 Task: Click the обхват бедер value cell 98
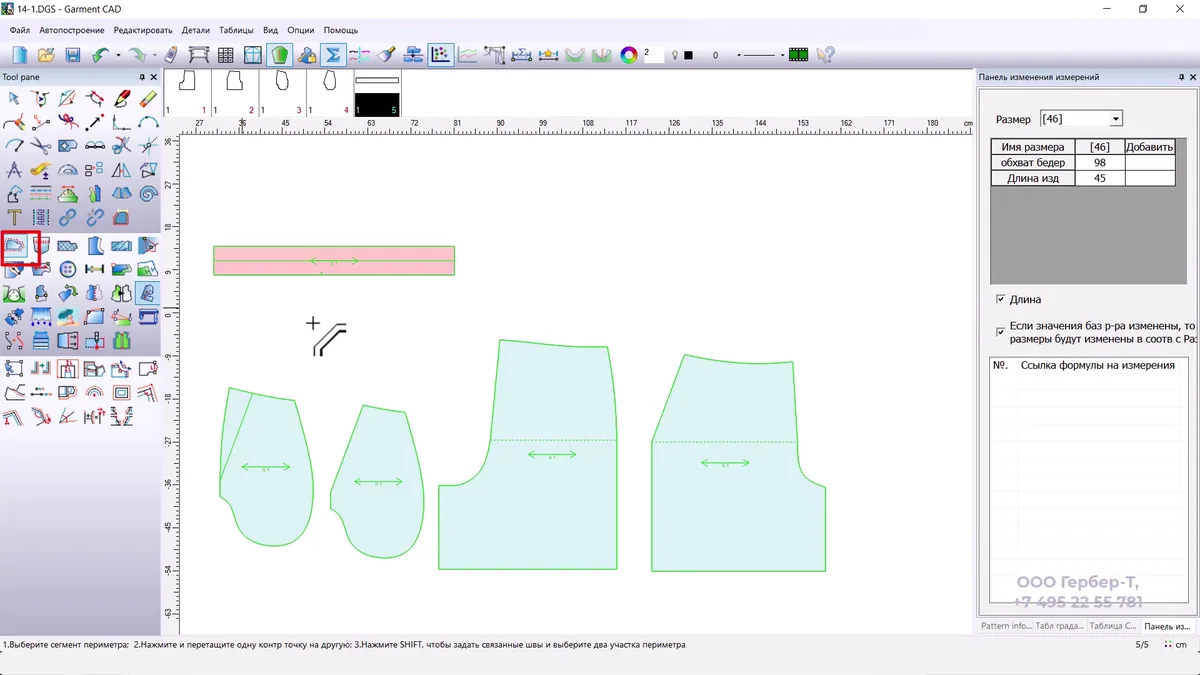click(x=1099, y=163)
